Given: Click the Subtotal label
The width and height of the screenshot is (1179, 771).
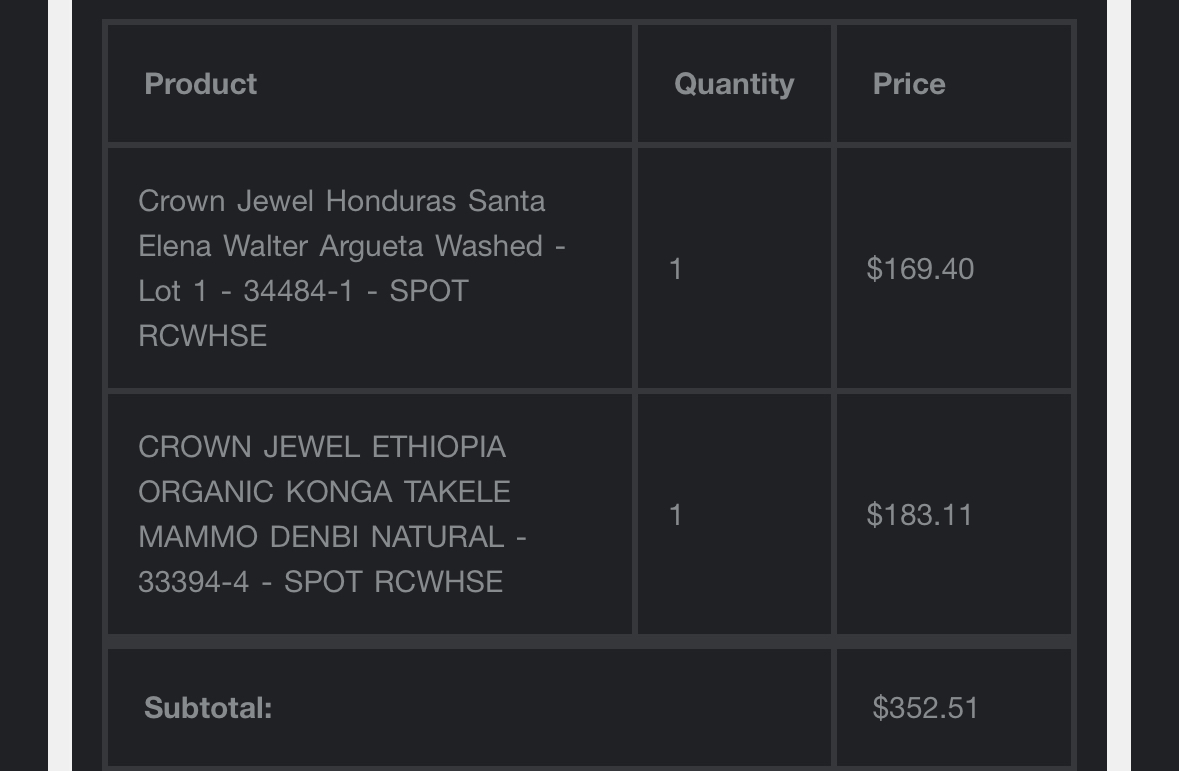Looking at the screenshot, I should (x=208, y=708).
